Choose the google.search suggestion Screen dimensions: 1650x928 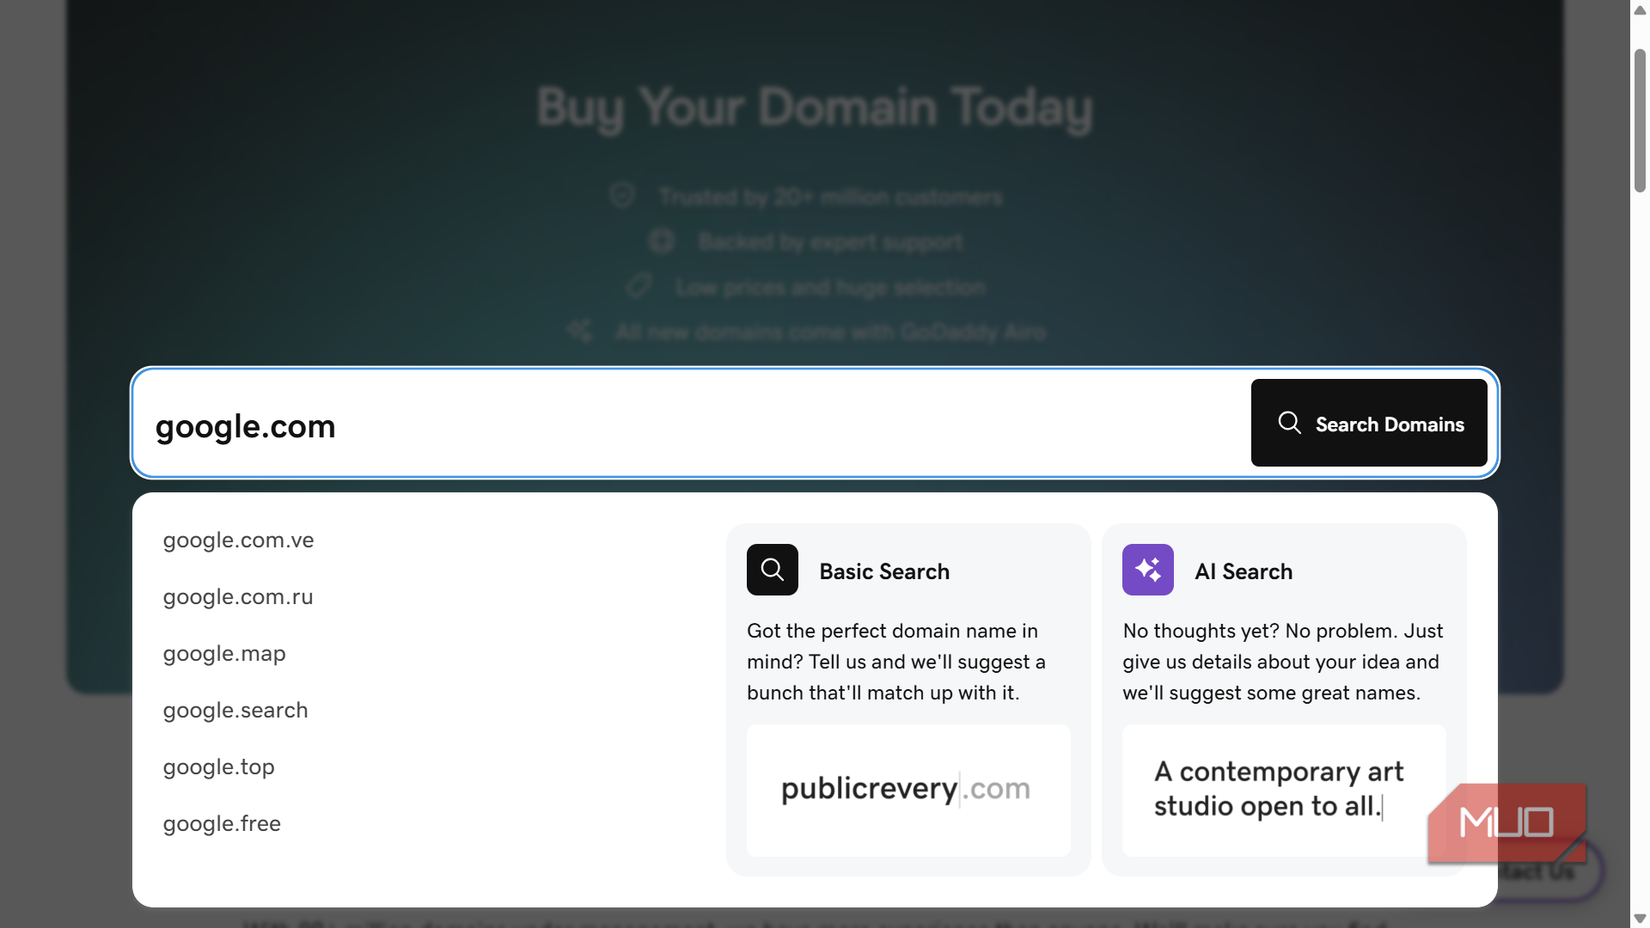[235, 710]
